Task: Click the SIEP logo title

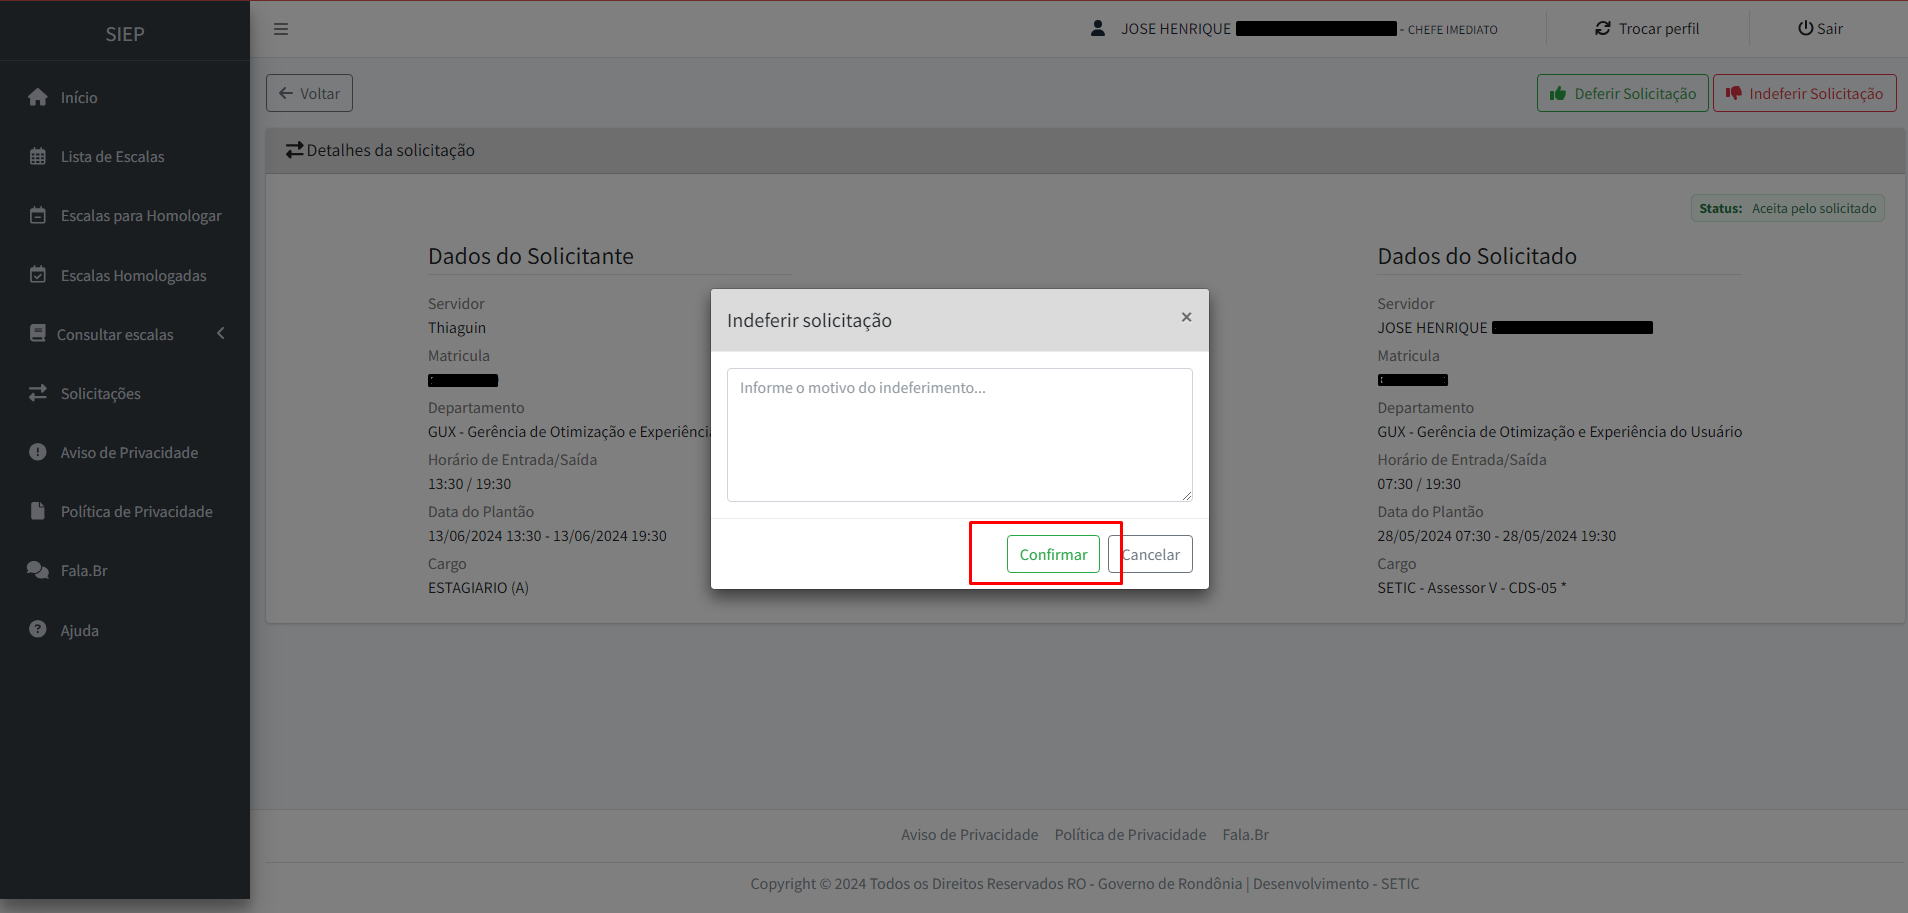Action: 125,34
